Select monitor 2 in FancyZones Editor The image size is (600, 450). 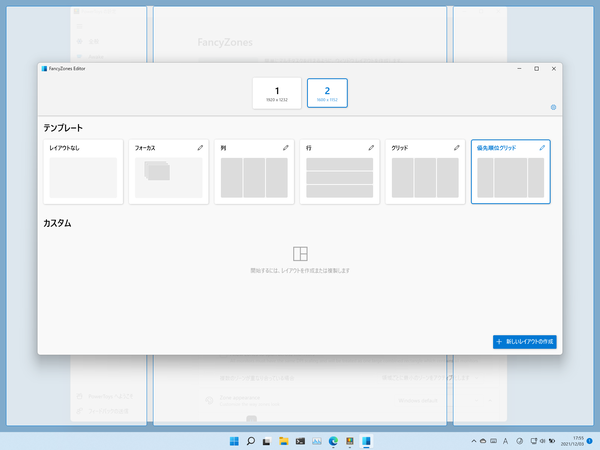click(x=327, y=93)
